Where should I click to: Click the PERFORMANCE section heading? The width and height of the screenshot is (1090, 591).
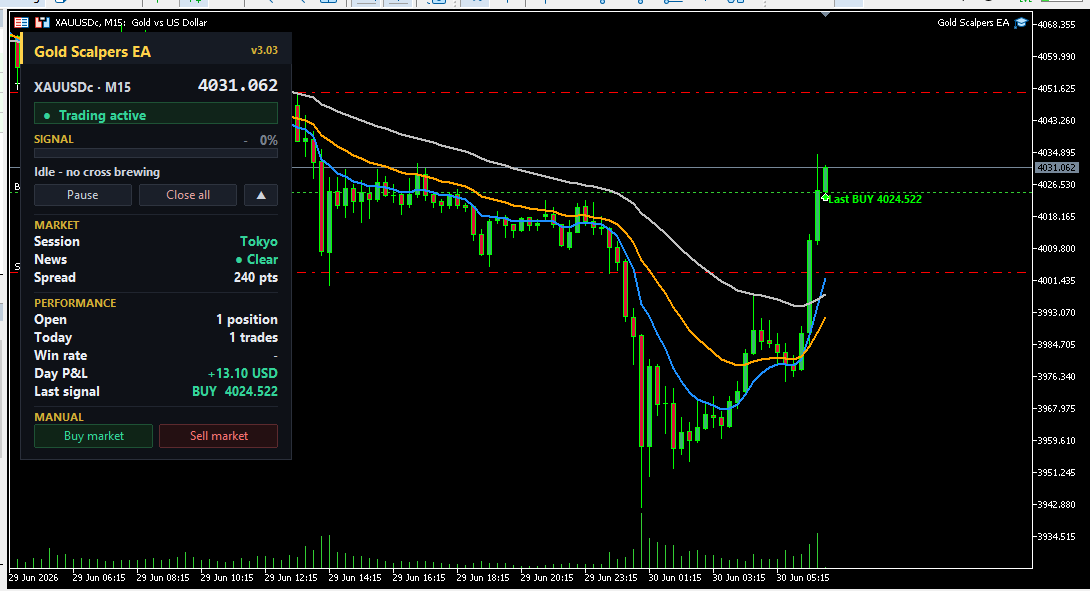[75, 303]
